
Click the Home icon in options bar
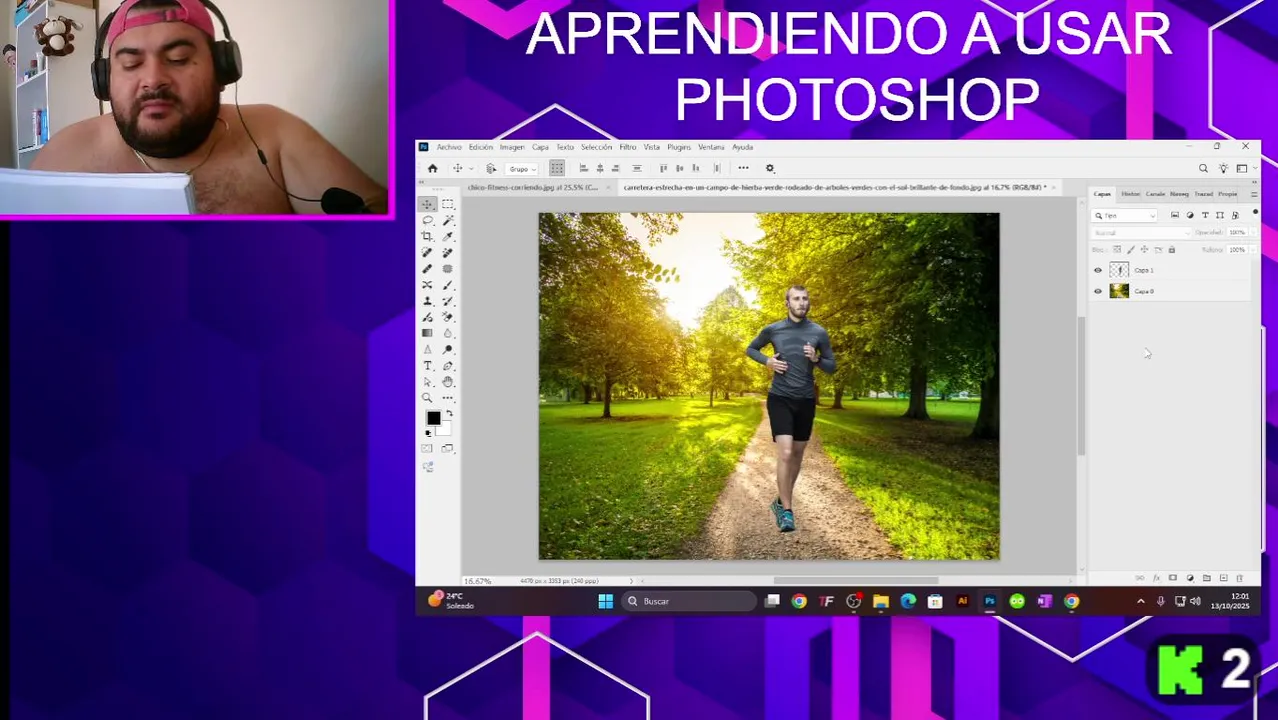(433, 168)
